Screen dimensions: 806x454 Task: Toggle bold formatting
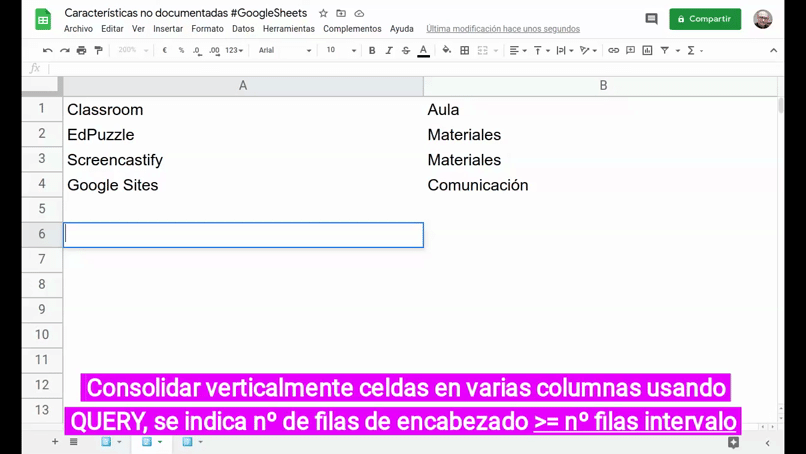click(x=372, y=50)
